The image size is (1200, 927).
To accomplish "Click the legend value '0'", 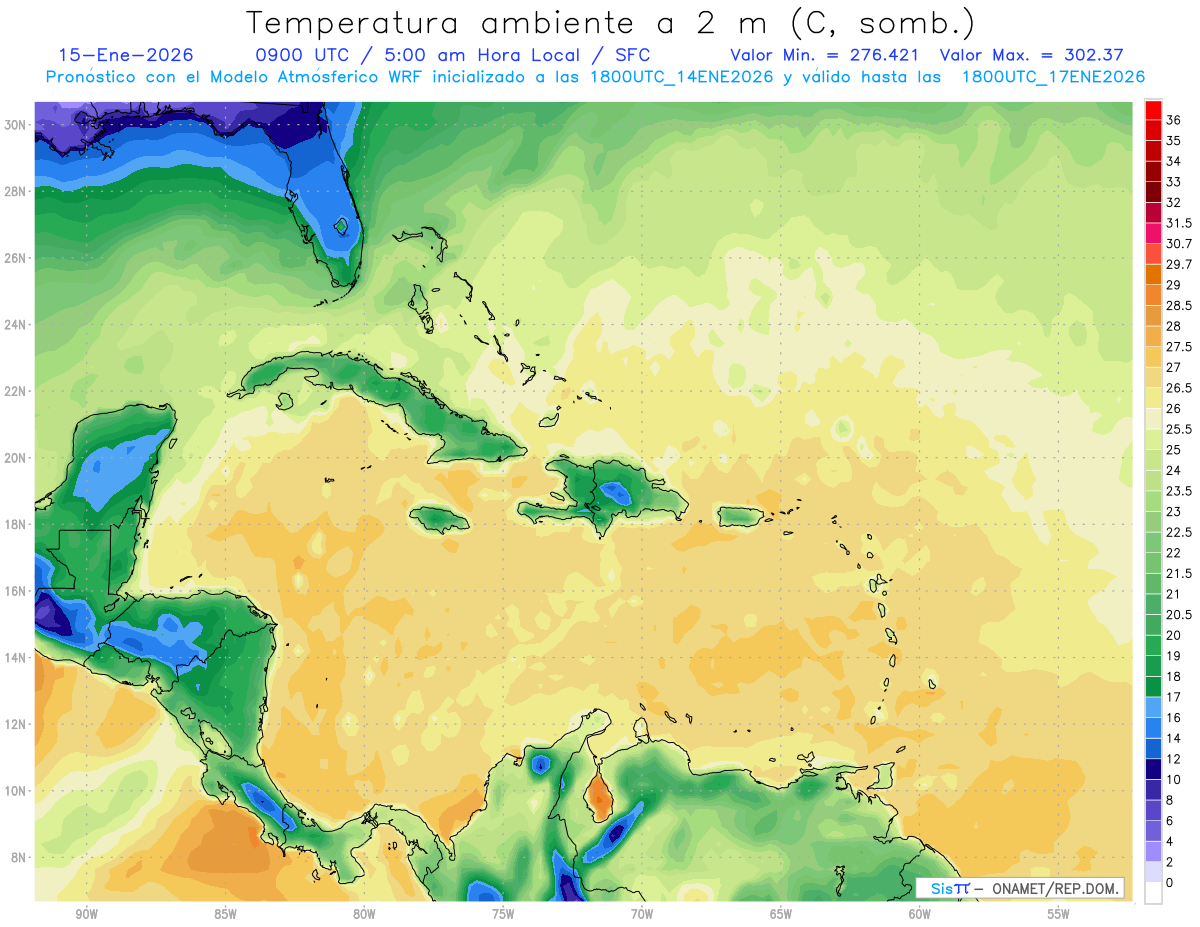I will [1170, 882].
